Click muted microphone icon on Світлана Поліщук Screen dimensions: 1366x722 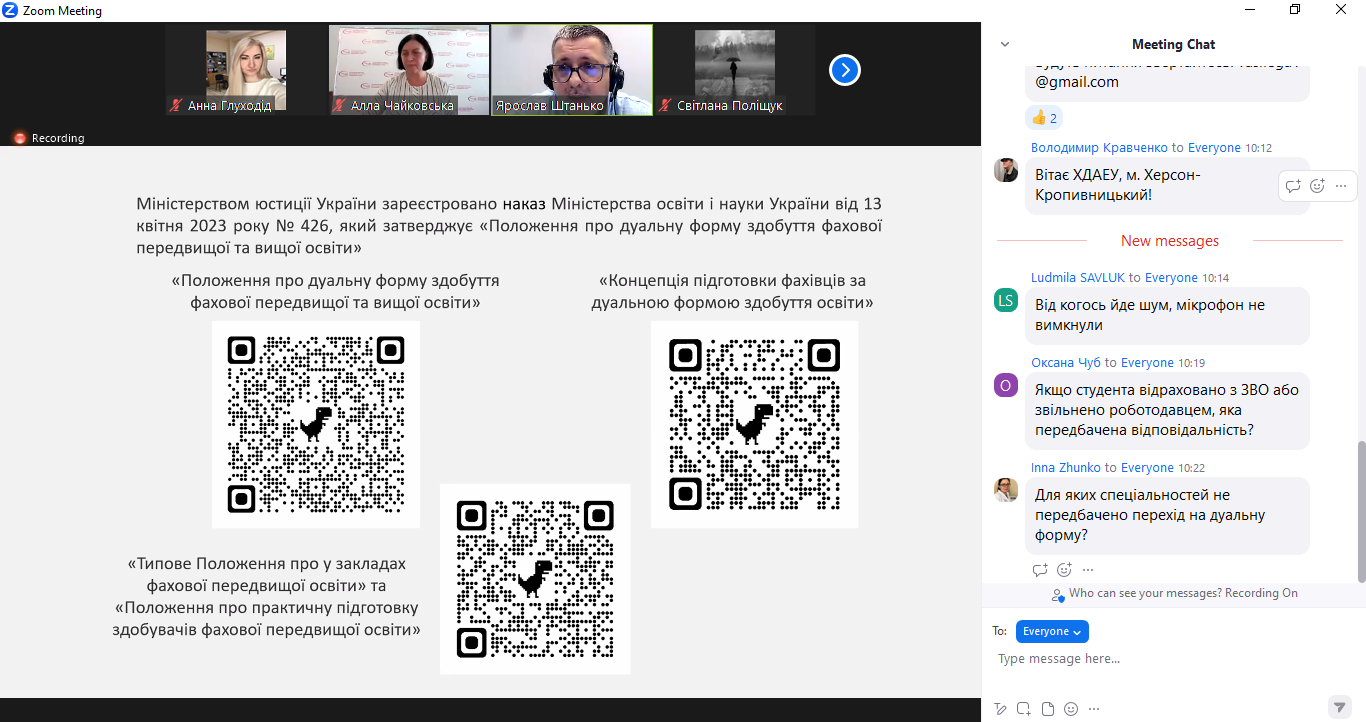[x=665, y=105]
